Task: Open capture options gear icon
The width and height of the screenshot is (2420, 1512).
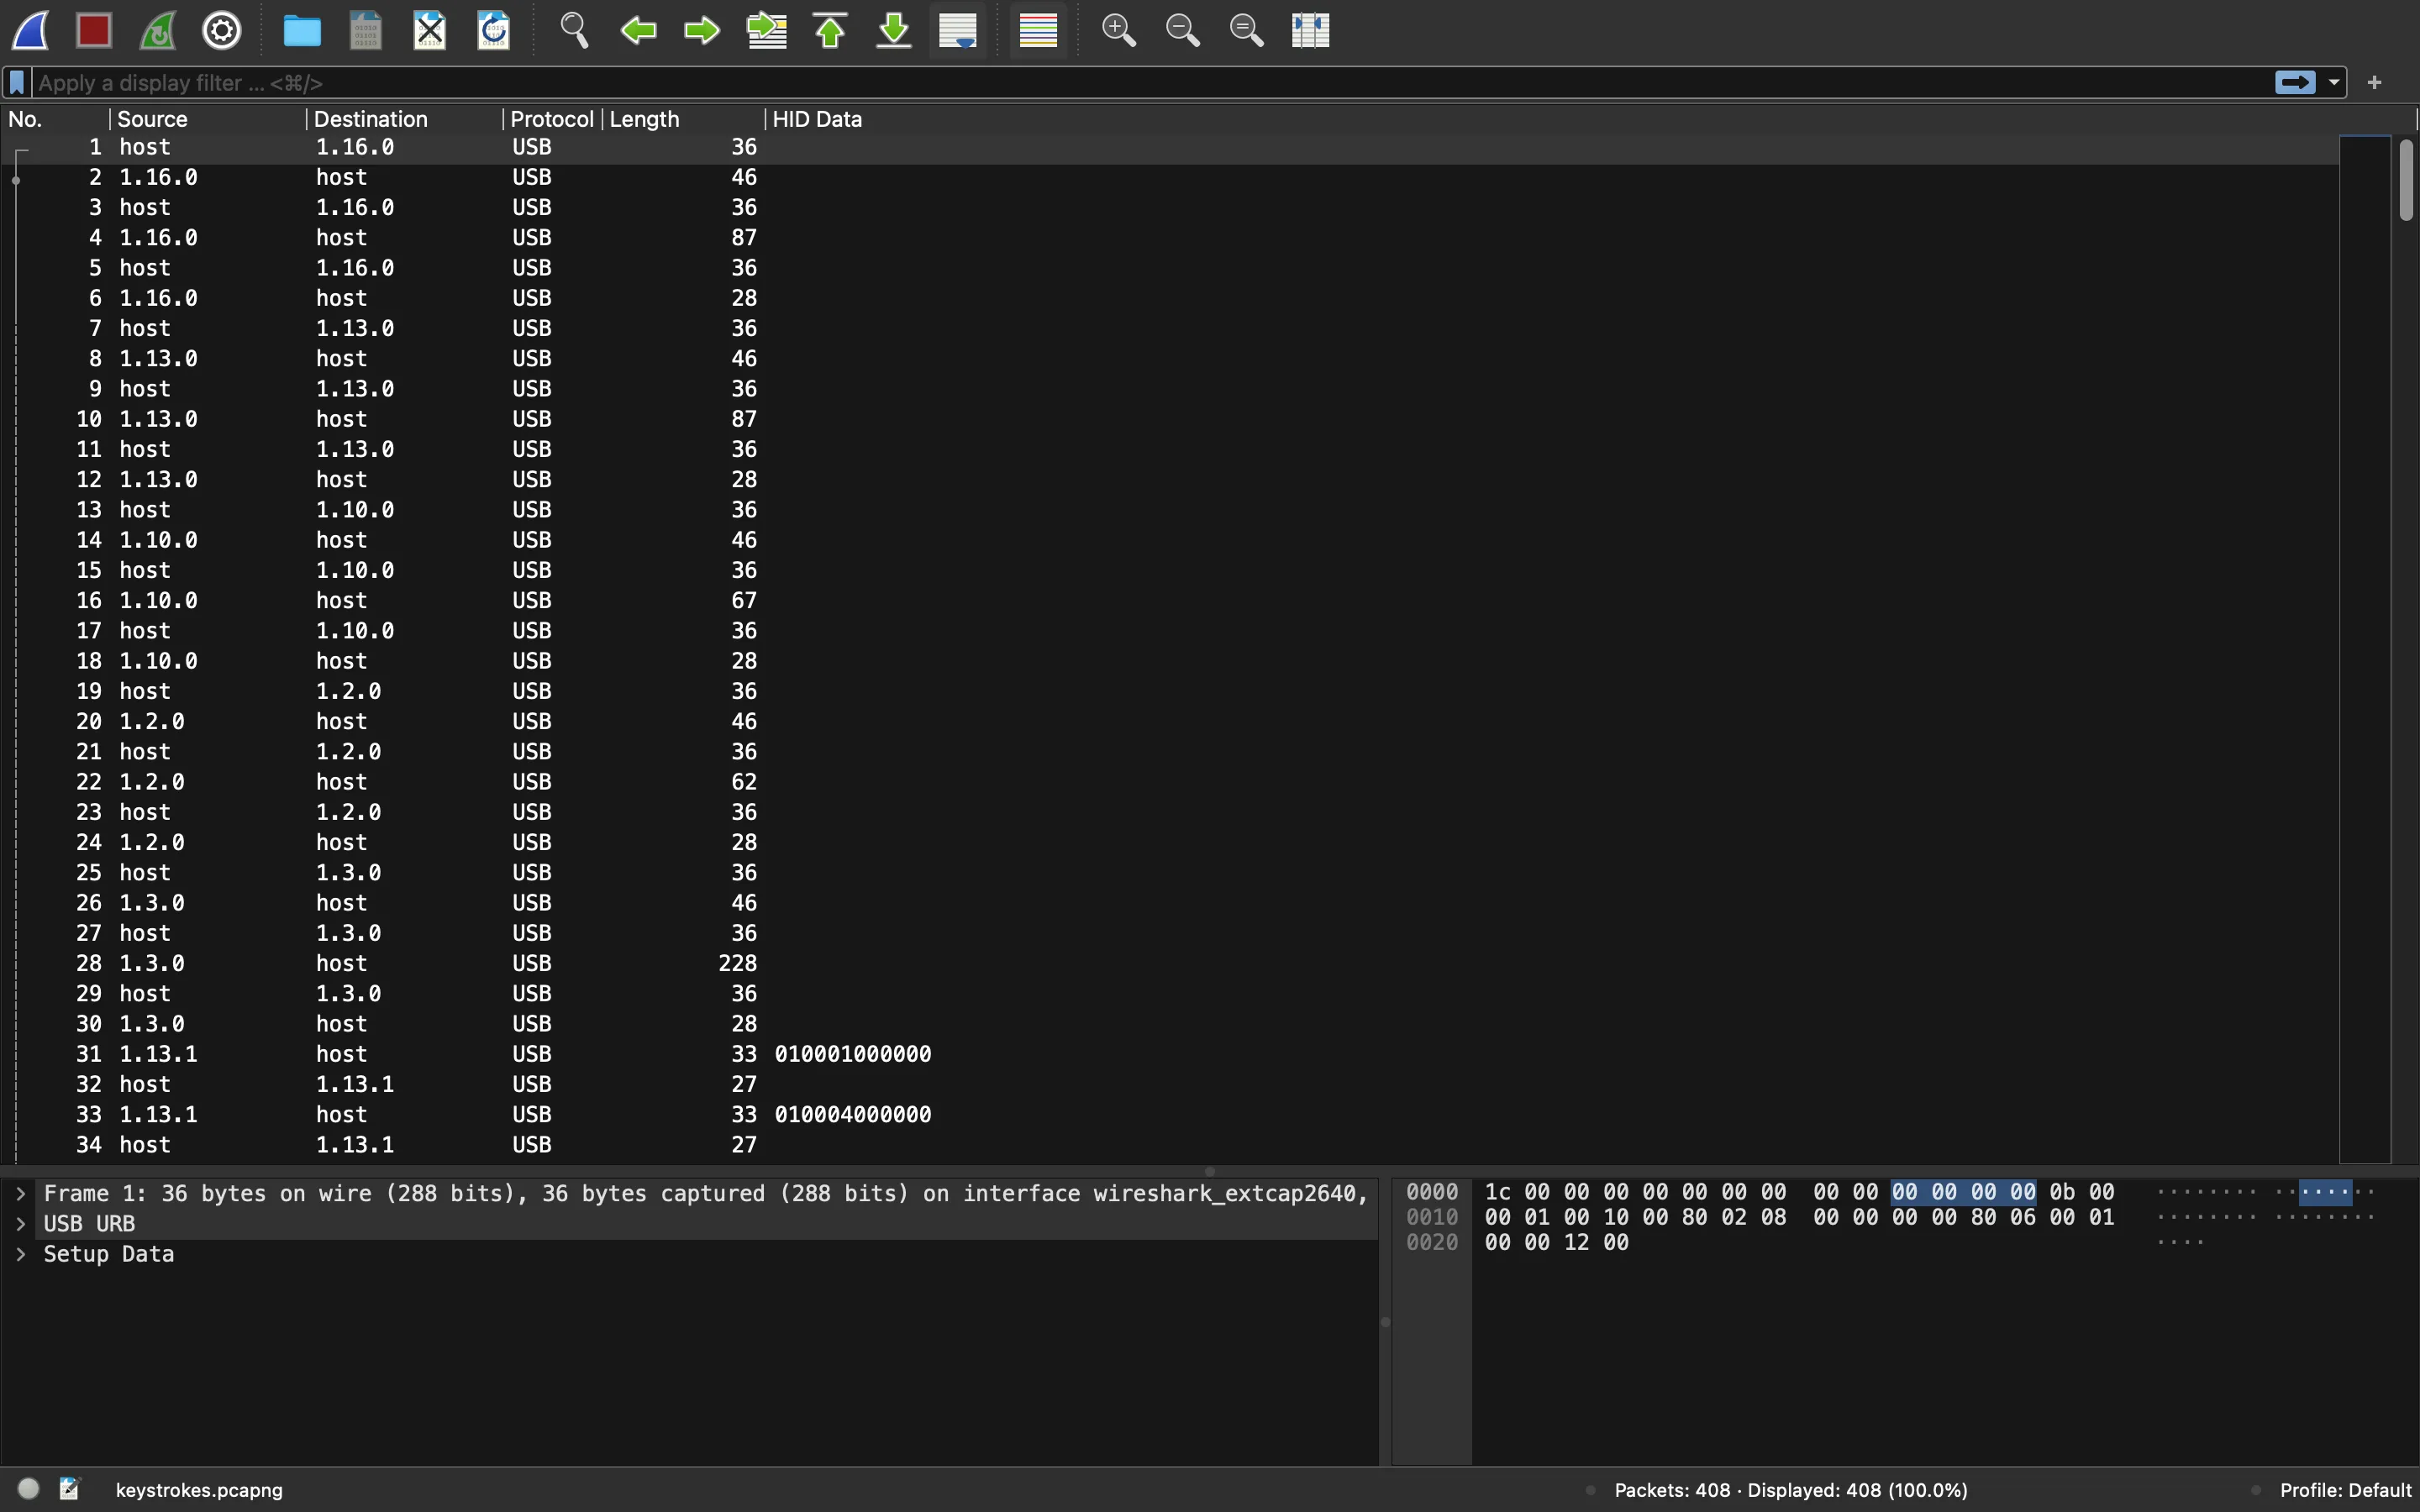Action: pos(222,31)
